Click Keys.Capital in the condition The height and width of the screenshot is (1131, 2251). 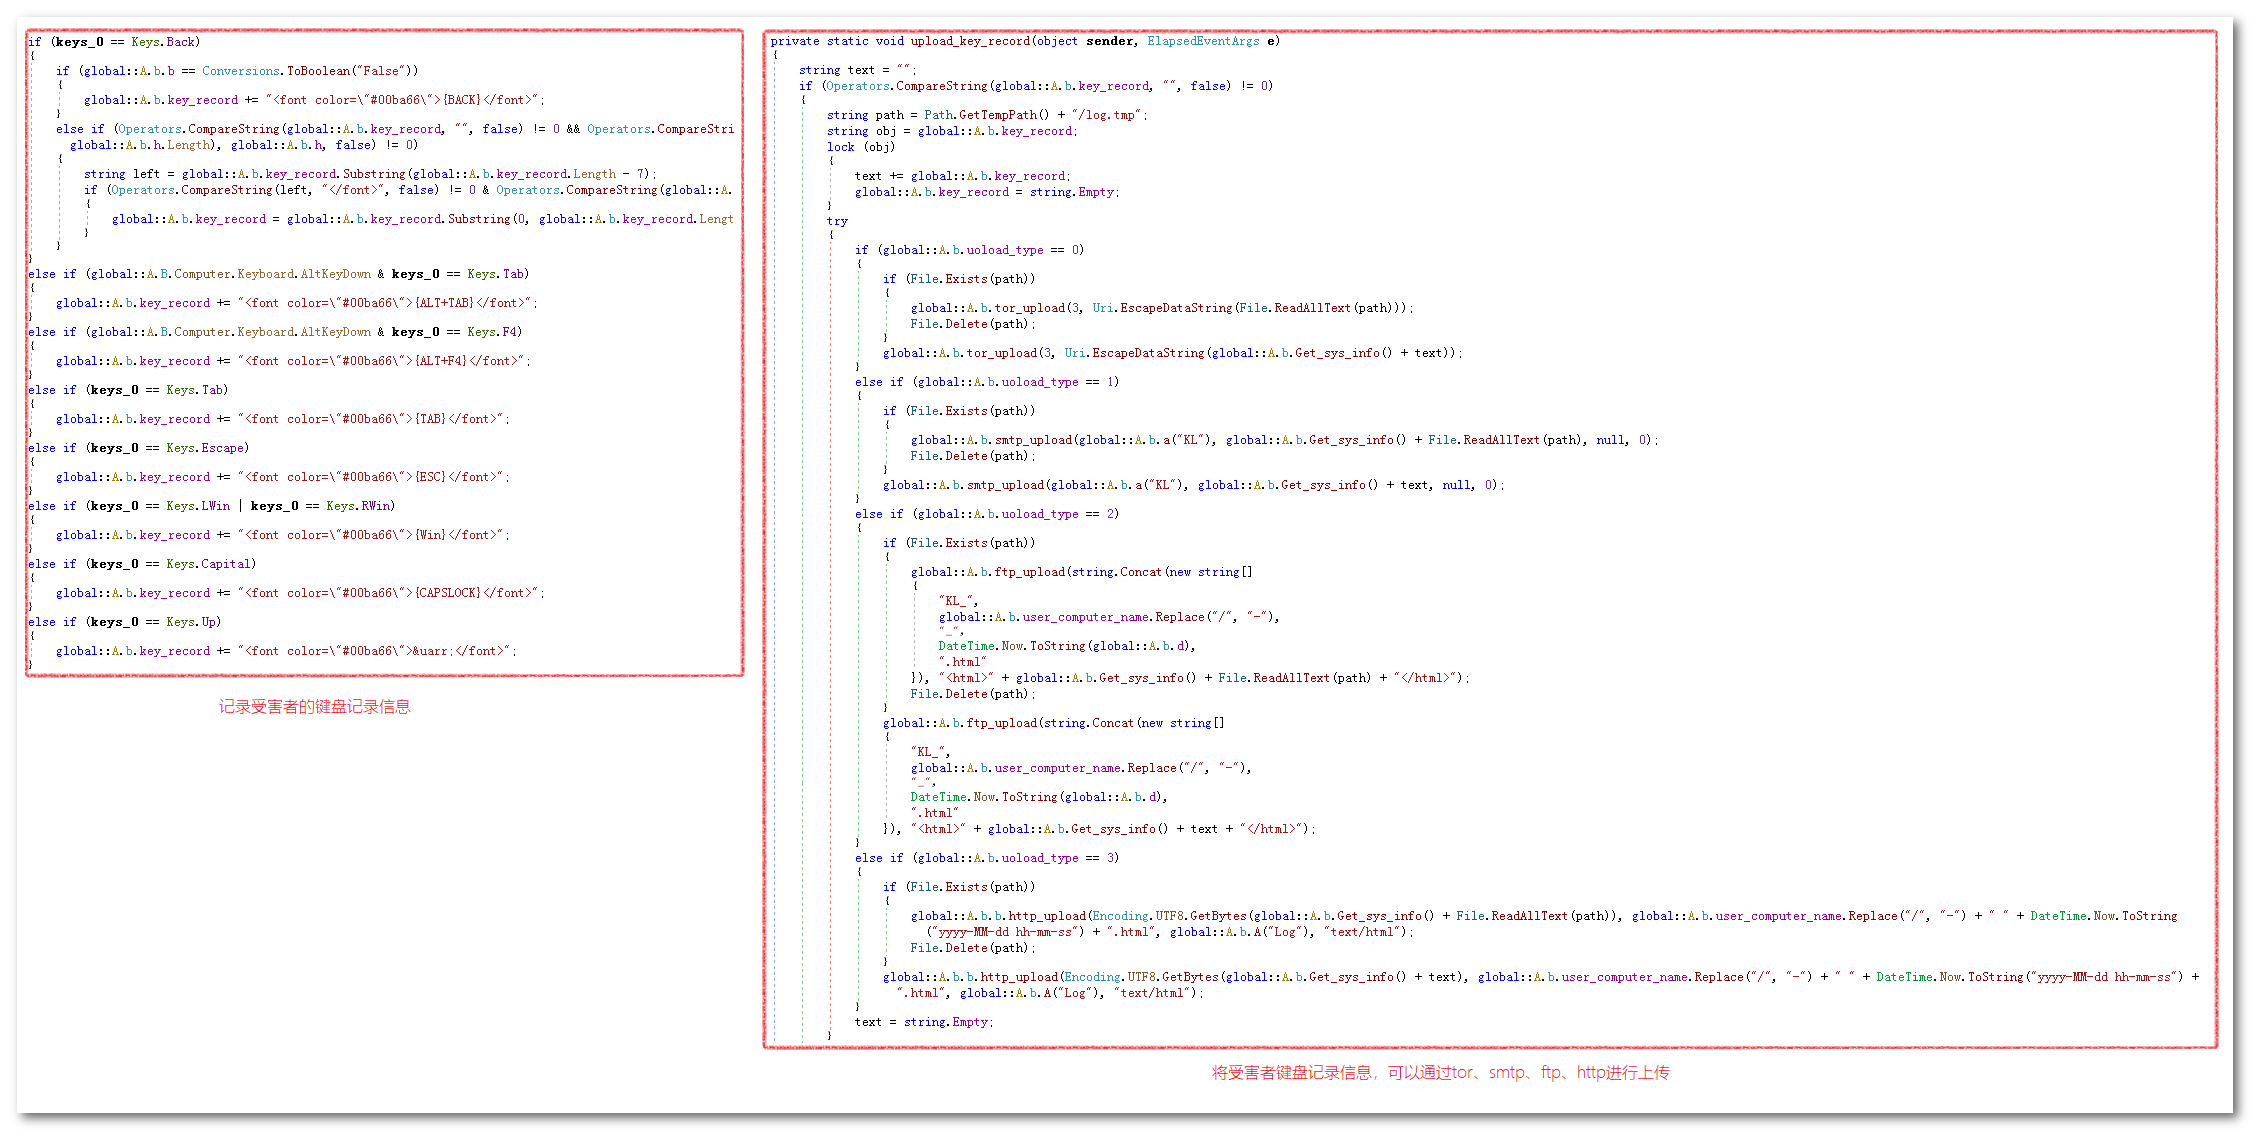(x=210, y=564)
